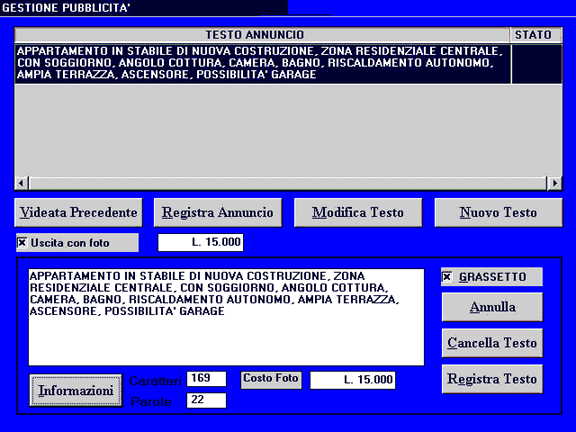Click the Registra Annuncio button
This screenshot has width=576, height=432.
pyautogui.click(x=218, y=212)
